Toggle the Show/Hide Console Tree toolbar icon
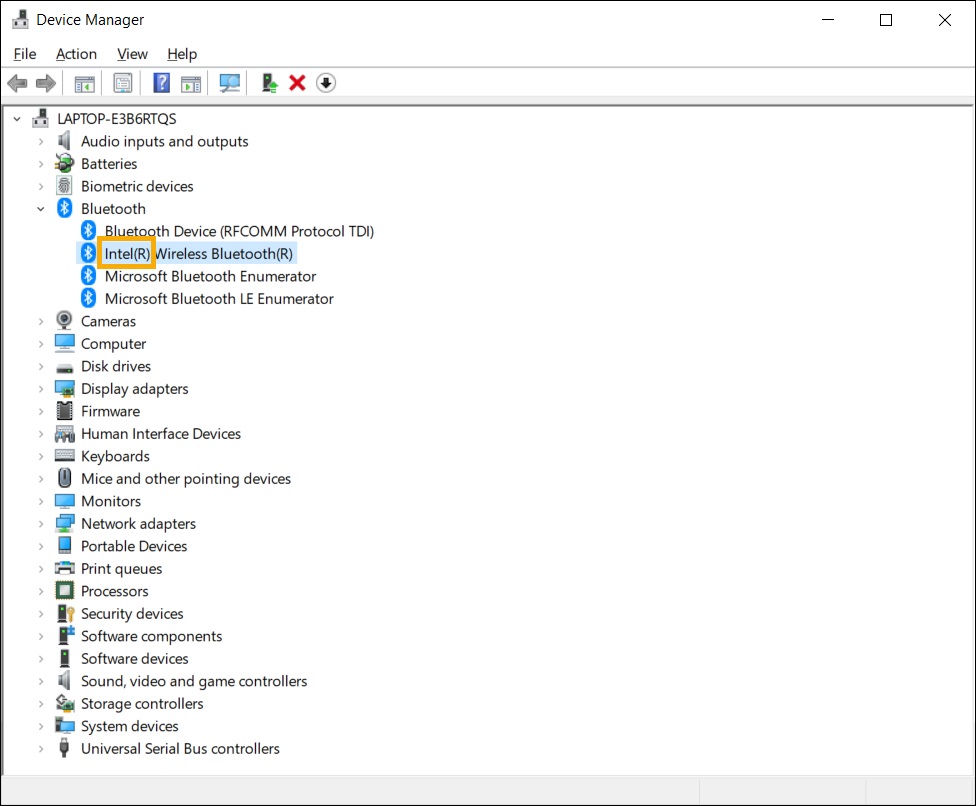This screenshot has height=806, width=976. 85,83
